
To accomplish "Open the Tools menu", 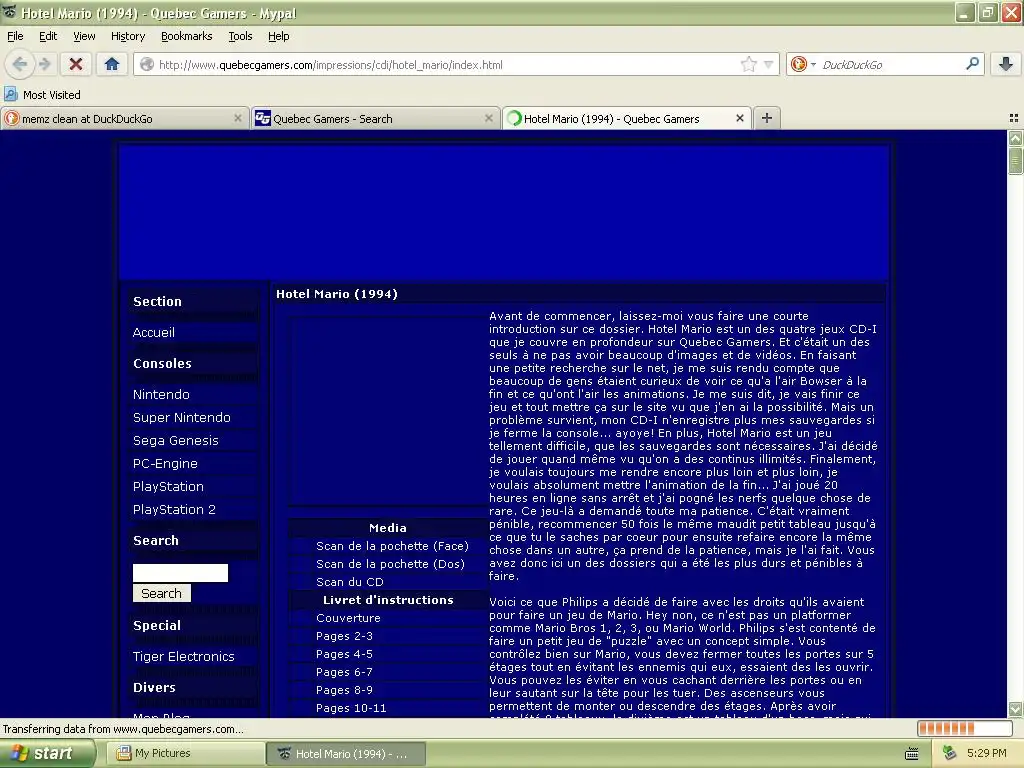I will 240,36.
